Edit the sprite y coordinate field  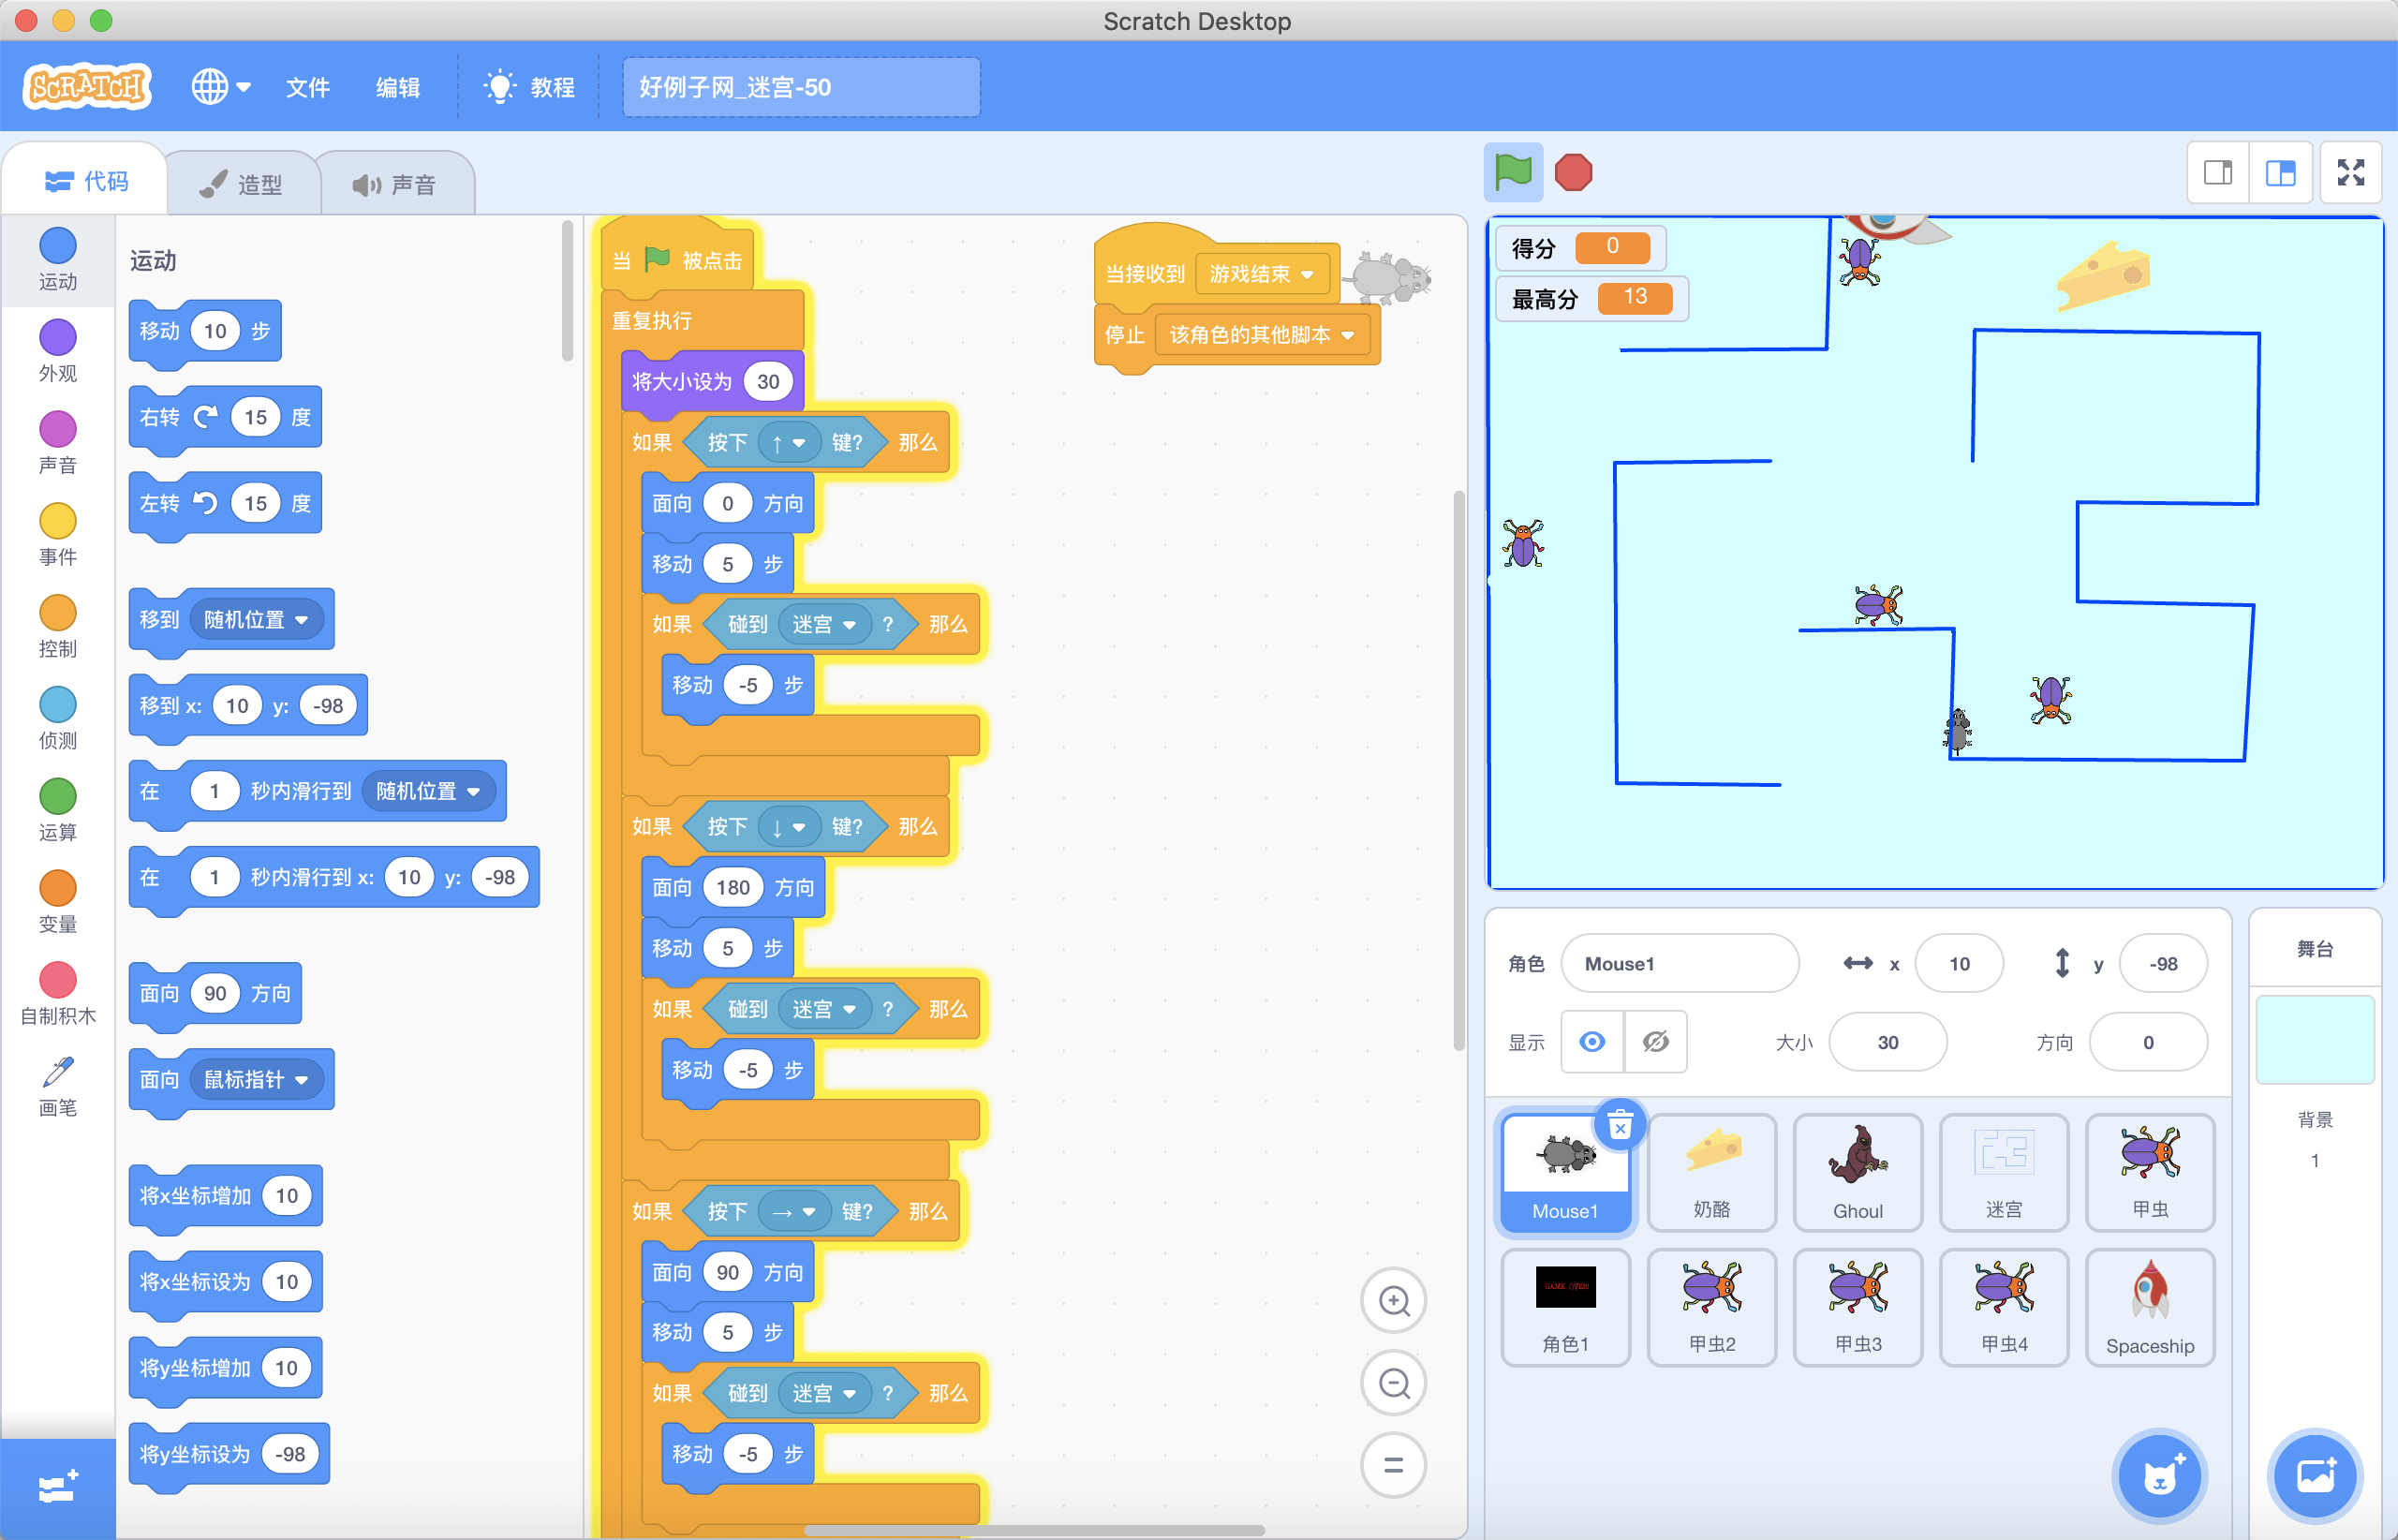[x=2162, y=963]
